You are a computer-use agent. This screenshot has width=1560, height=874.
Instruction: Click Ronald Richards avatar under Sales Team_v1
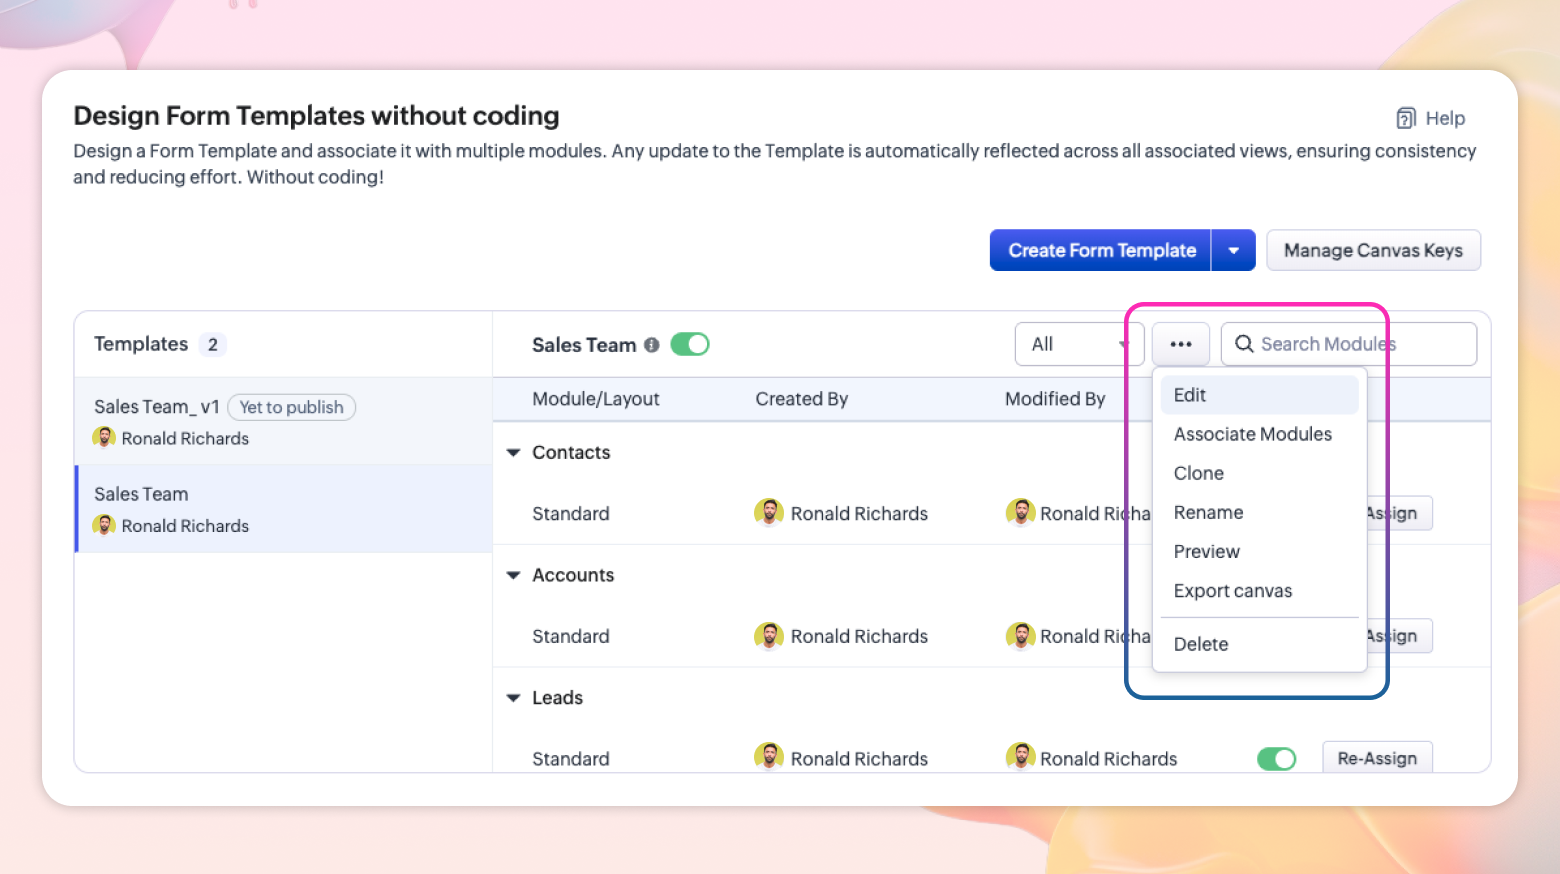point(104,438)
